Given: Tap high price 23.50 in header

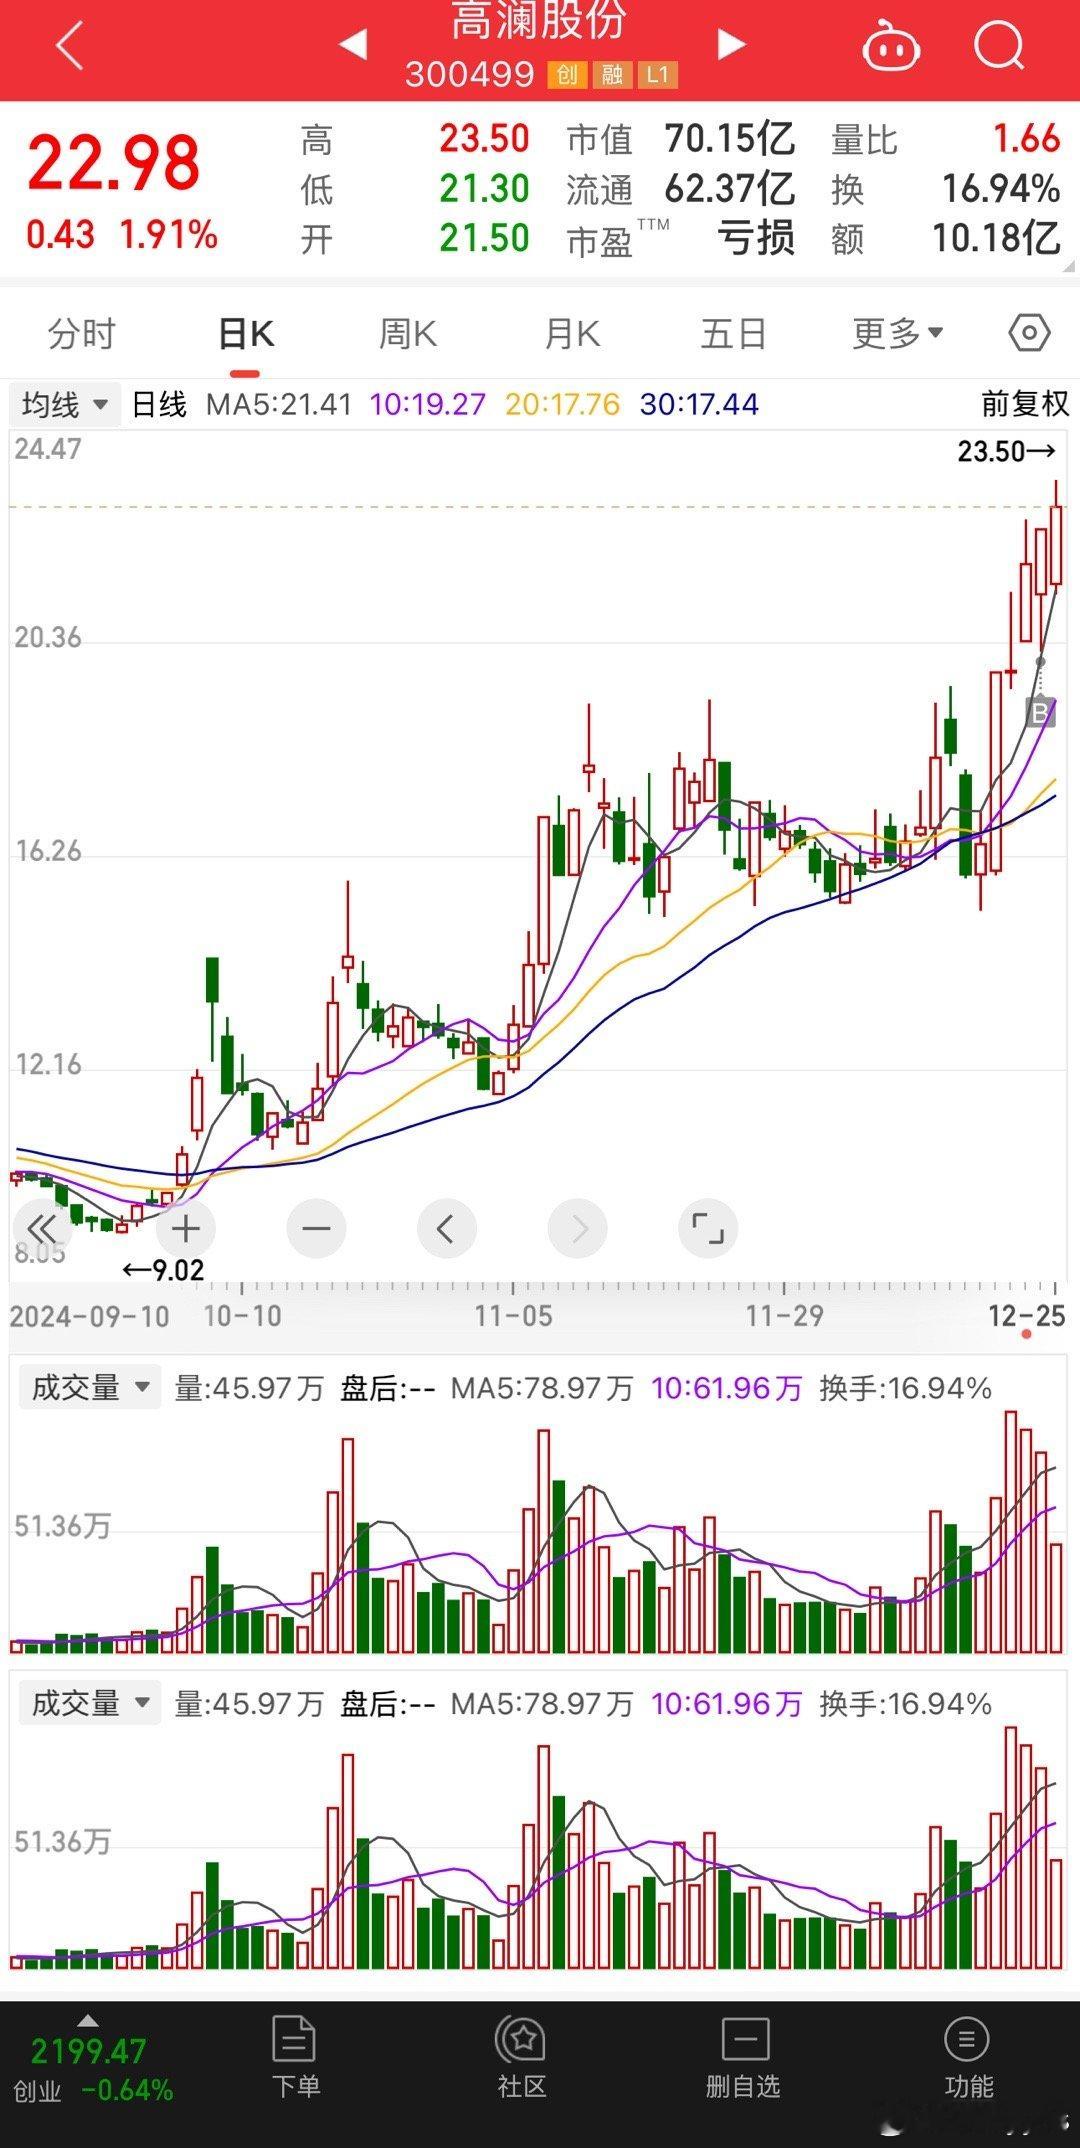Looking at the screenshot, I should [484, 139].
